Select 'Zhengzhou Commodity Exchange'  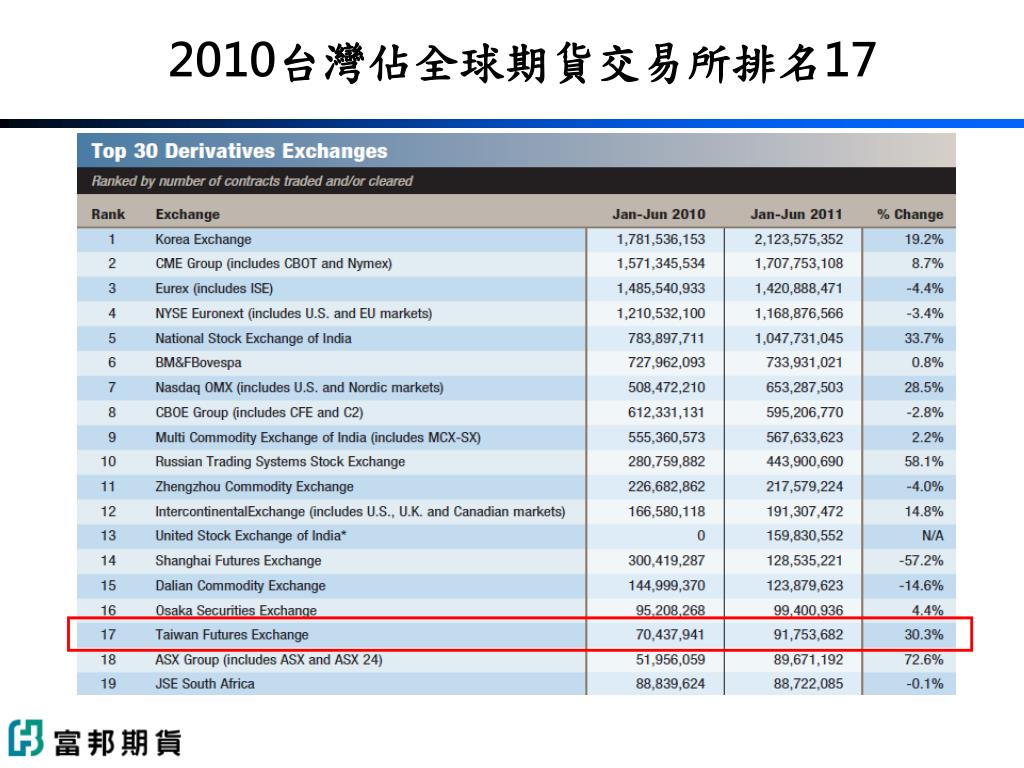click(x=254, y=487)
